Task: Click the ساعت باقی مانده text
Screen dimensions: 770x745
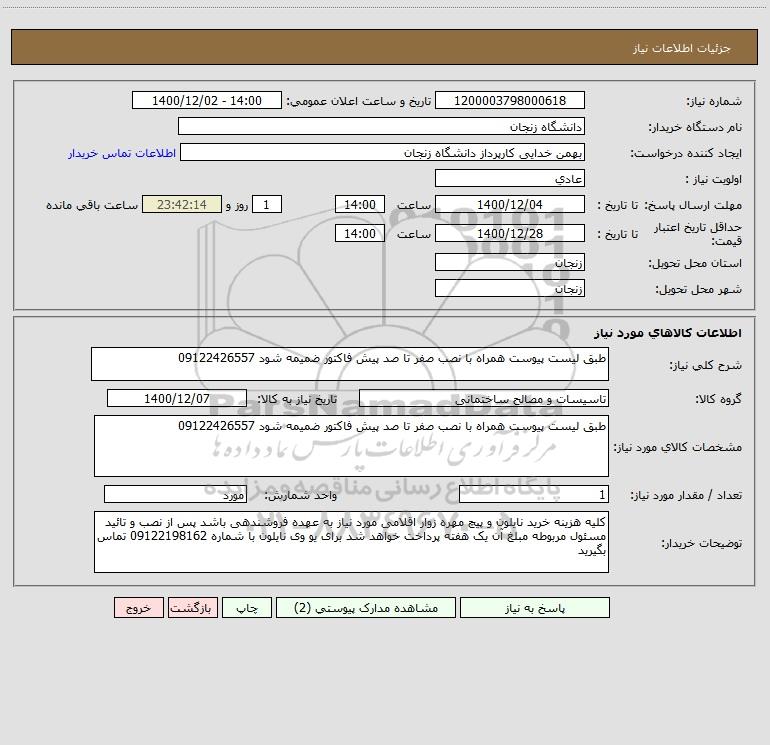Action: point(92,205)
